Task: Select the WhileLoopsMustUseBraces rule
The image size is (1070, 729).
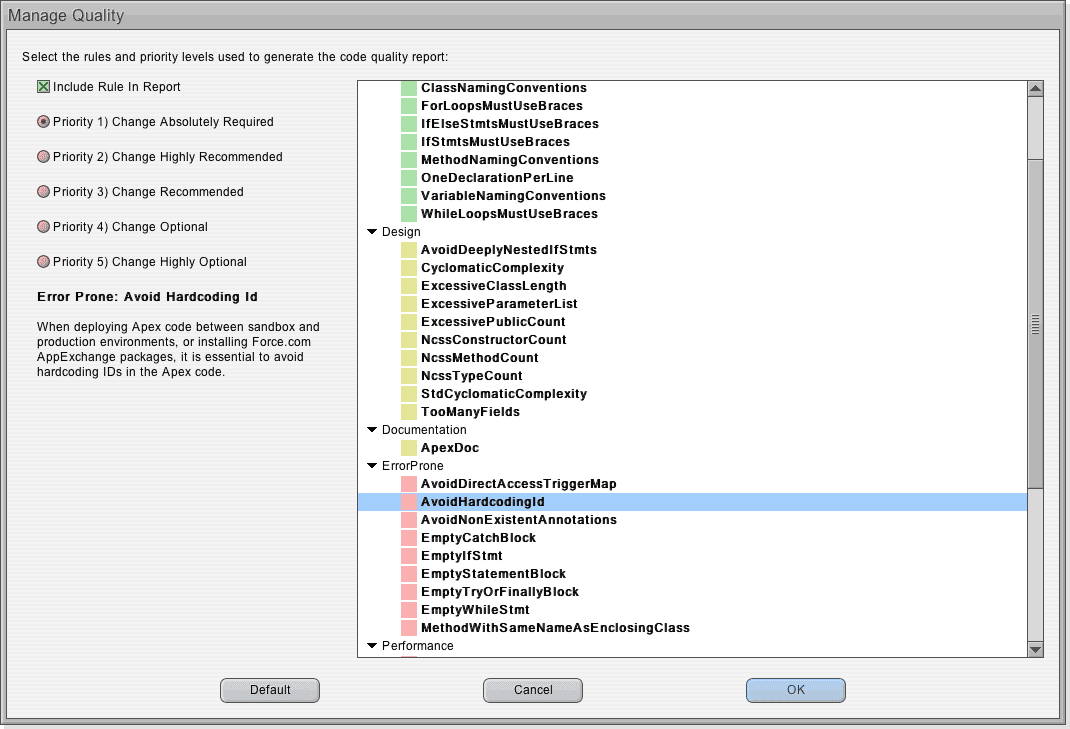Action: [x=509, y=214]
